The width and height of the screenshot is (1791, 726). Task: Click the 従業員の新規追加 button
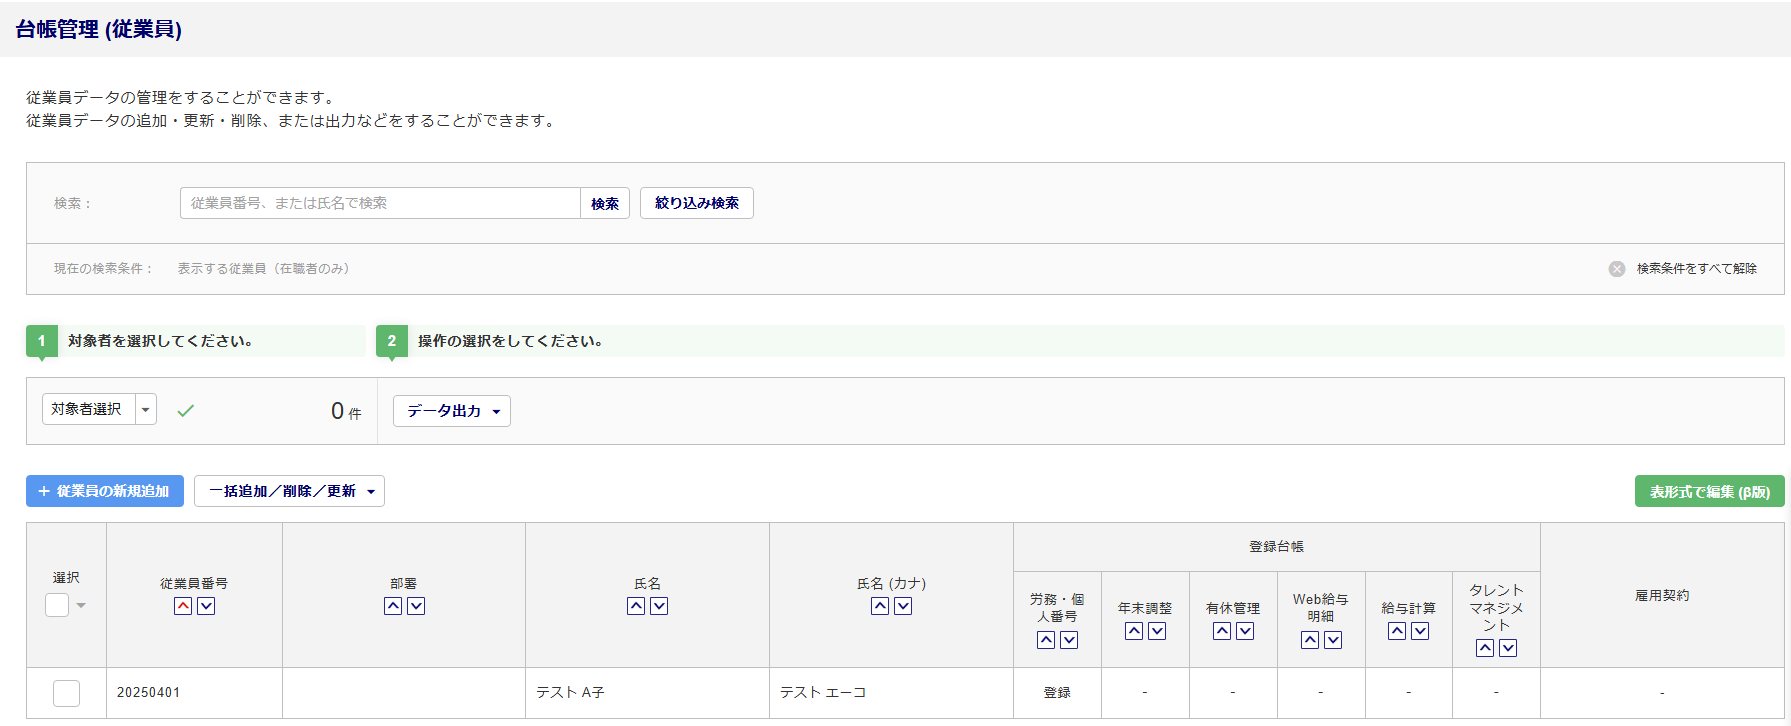105,491
